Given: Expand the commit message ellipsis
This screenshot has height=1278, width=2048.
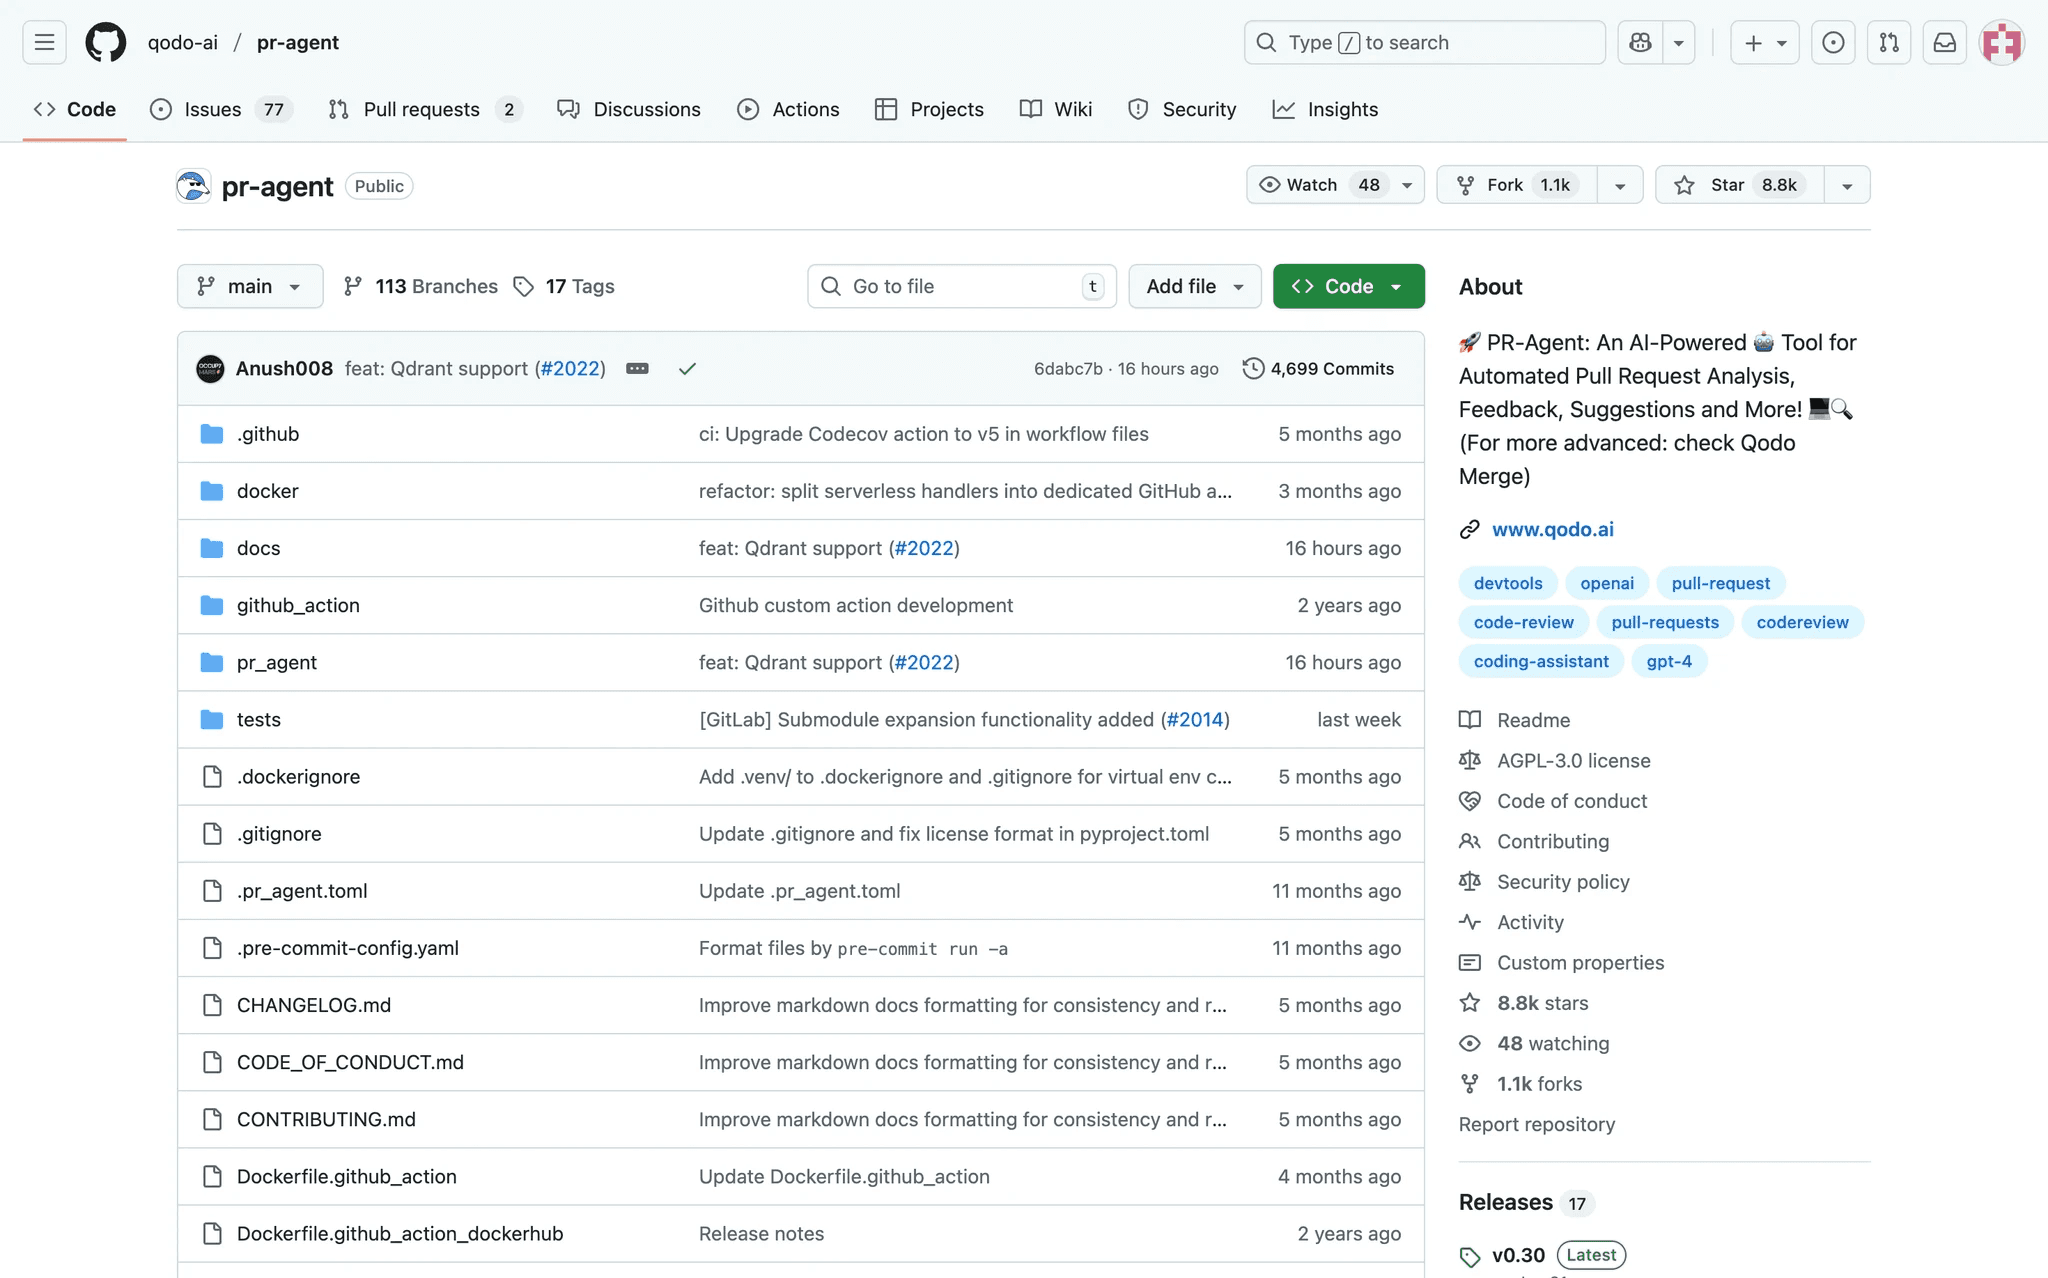Looking at the screenshot, I should pos(637,369).
